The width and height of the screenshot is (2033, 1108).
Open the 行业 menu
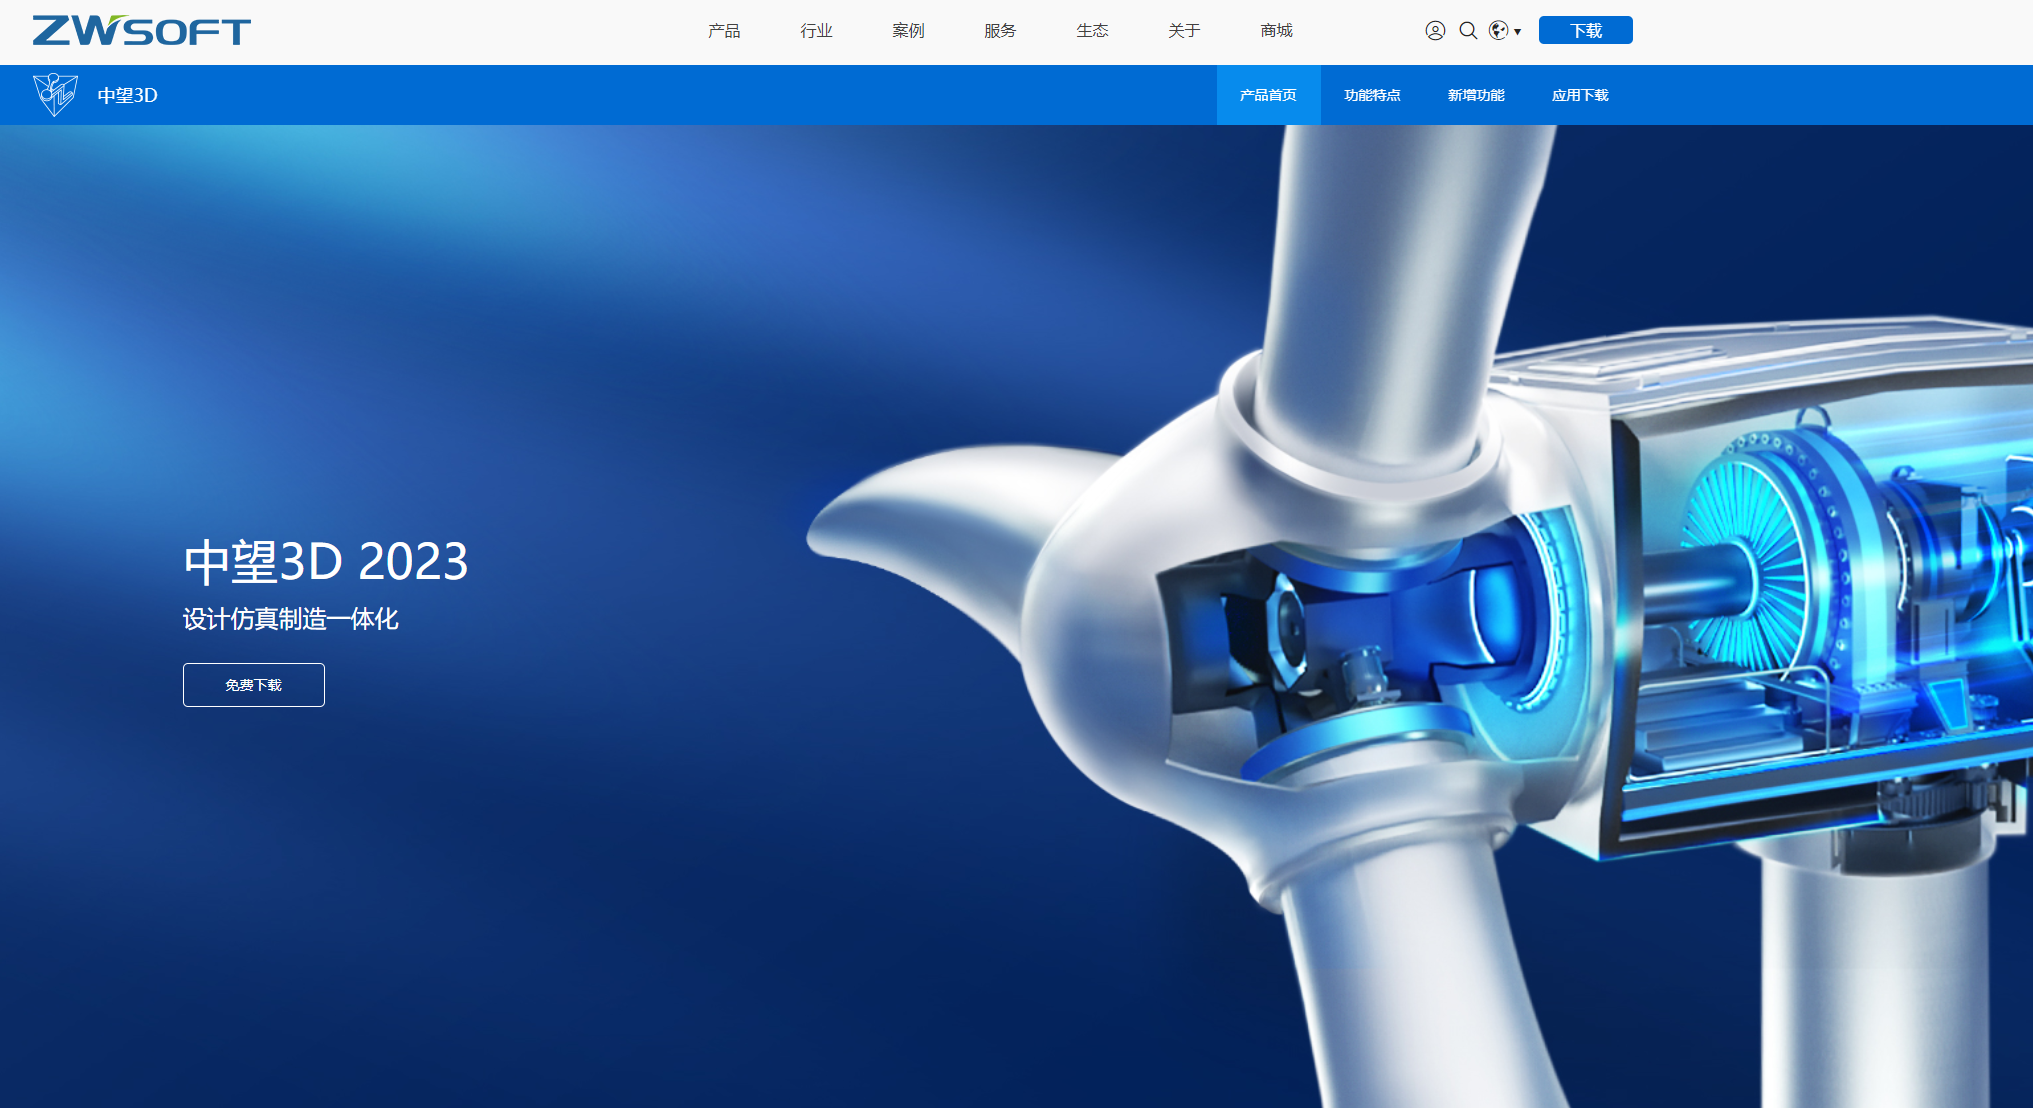pyautogui.click(x=816, y=31)
